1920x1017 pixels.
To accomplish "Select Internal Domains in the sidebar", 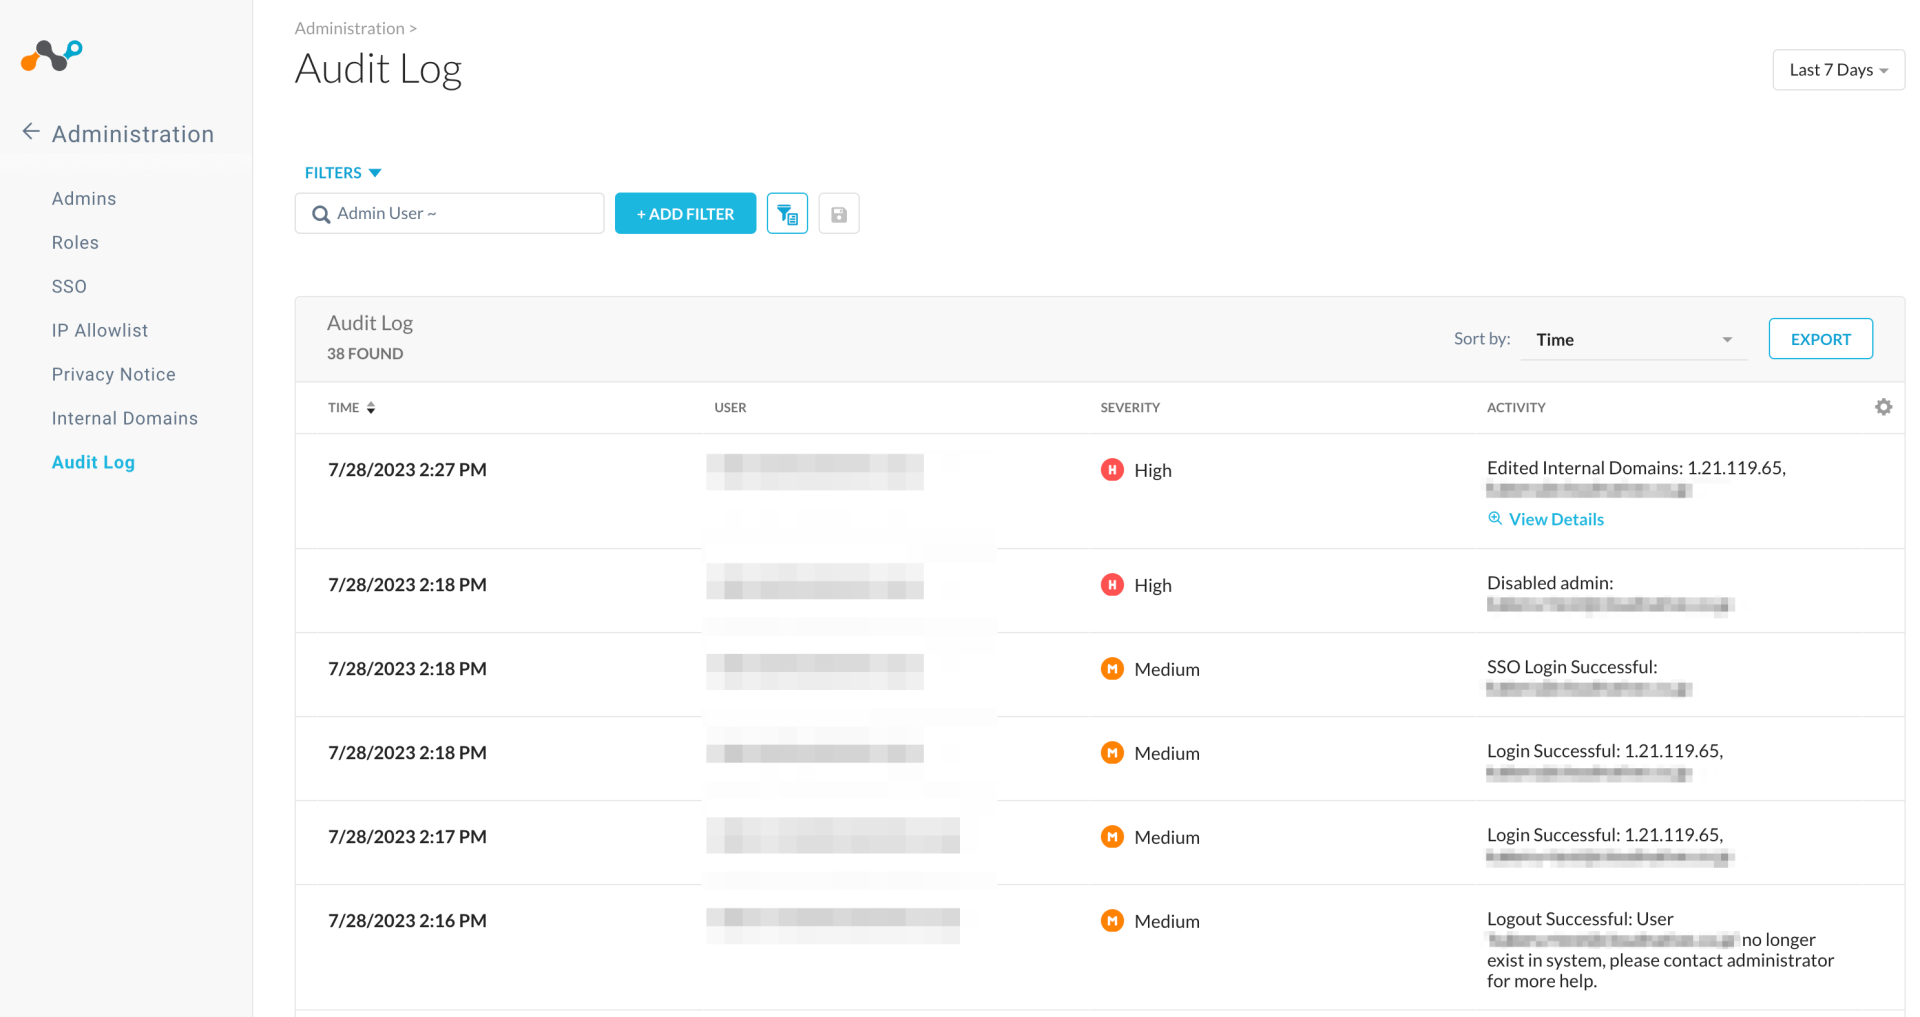I will pos(125,419).
